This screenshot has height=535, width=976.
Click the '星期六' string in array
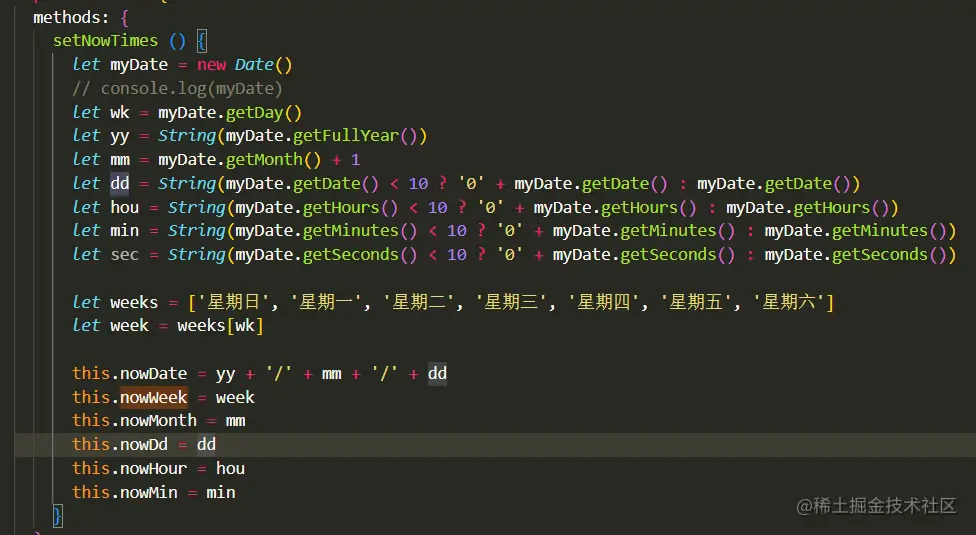coord(789,302)
